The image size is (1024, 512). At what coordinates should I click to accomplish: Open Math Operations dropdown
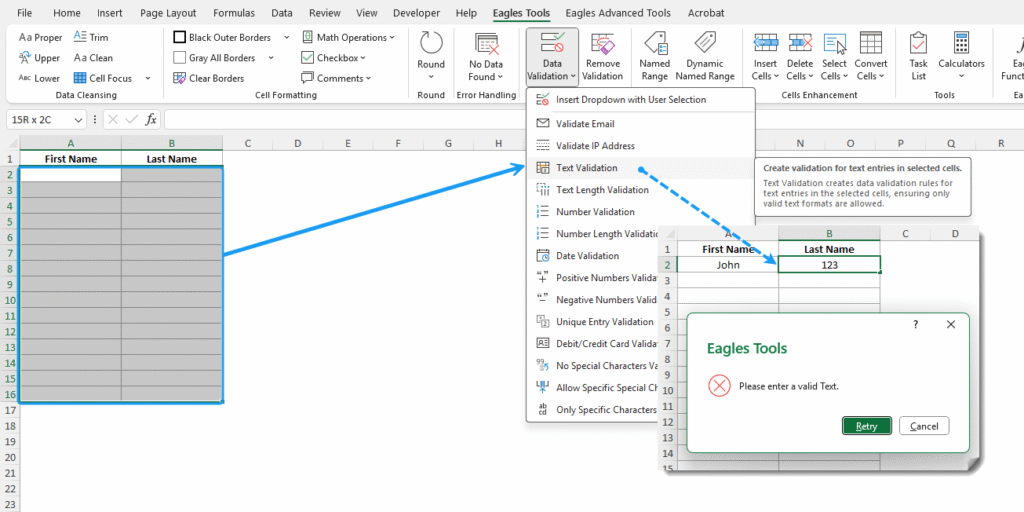348,37
